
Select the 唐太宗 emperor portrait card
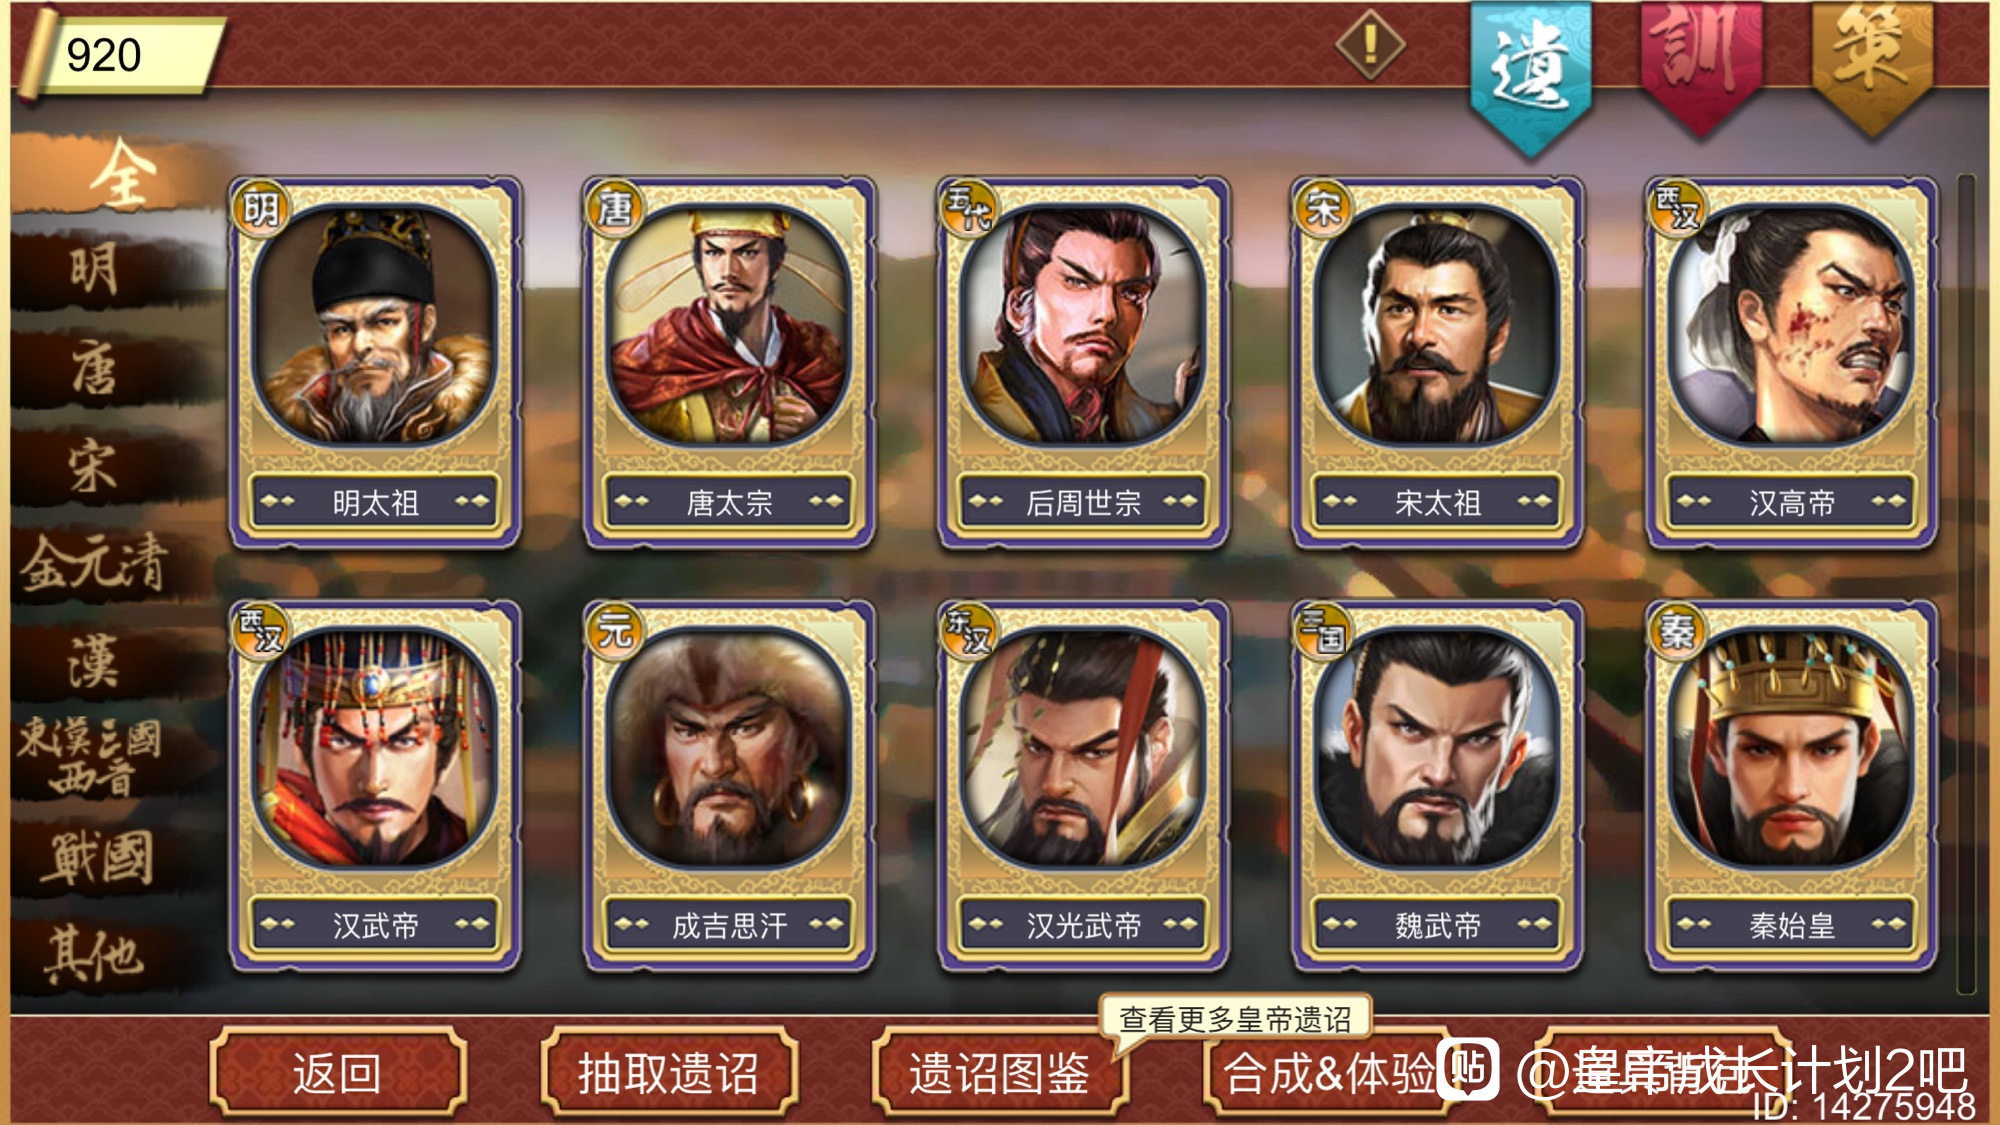point(729,363)
